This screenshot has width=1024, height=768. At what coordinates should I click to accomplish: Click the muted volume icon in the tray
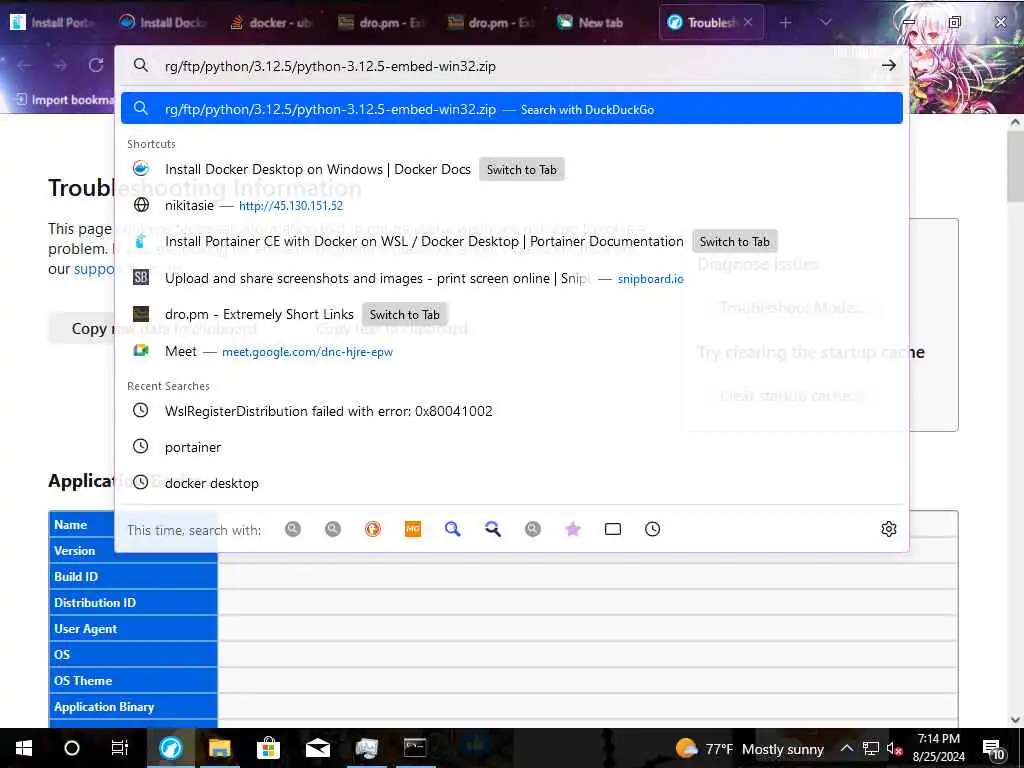894,749
